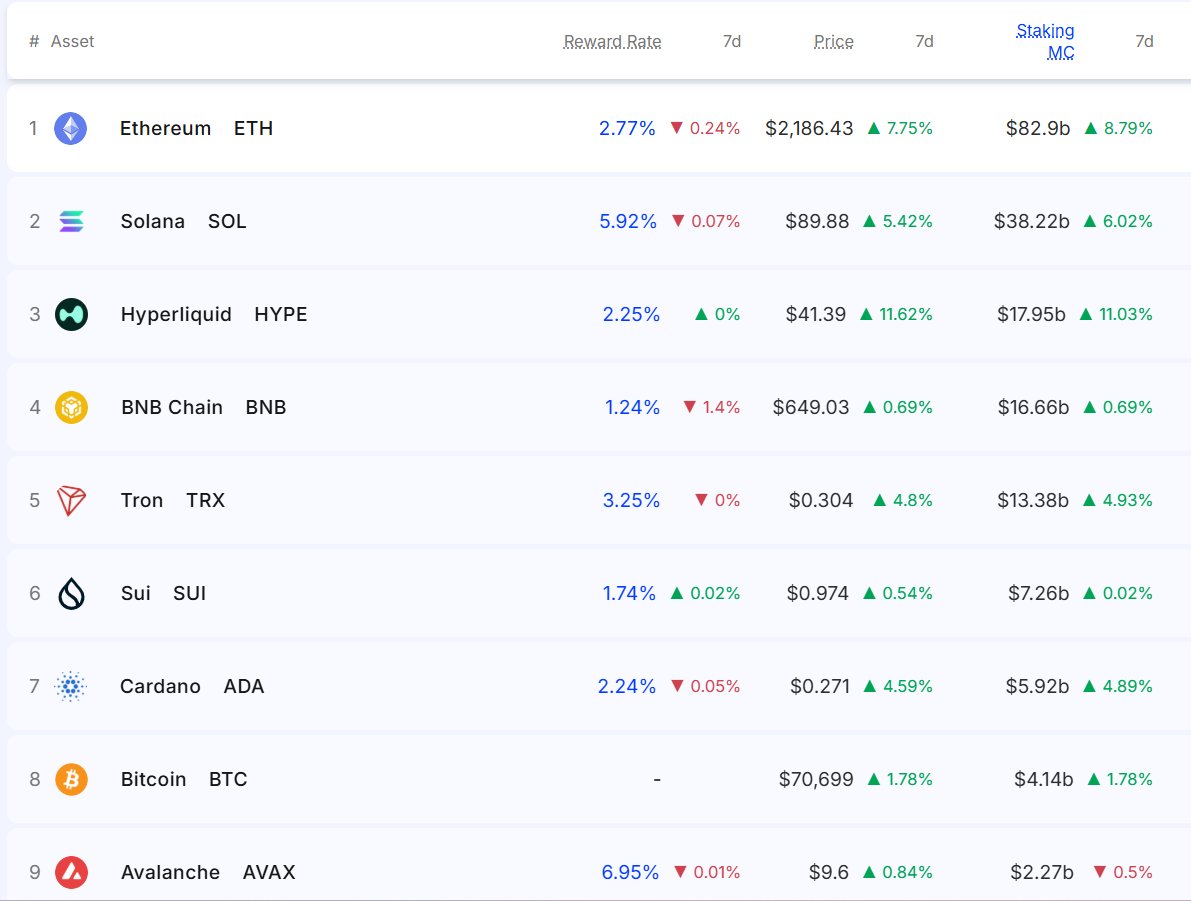Screen dimensions: 1191x901
Task: Open the Hyperliquid asset name
Action: (x=176, y=315)
